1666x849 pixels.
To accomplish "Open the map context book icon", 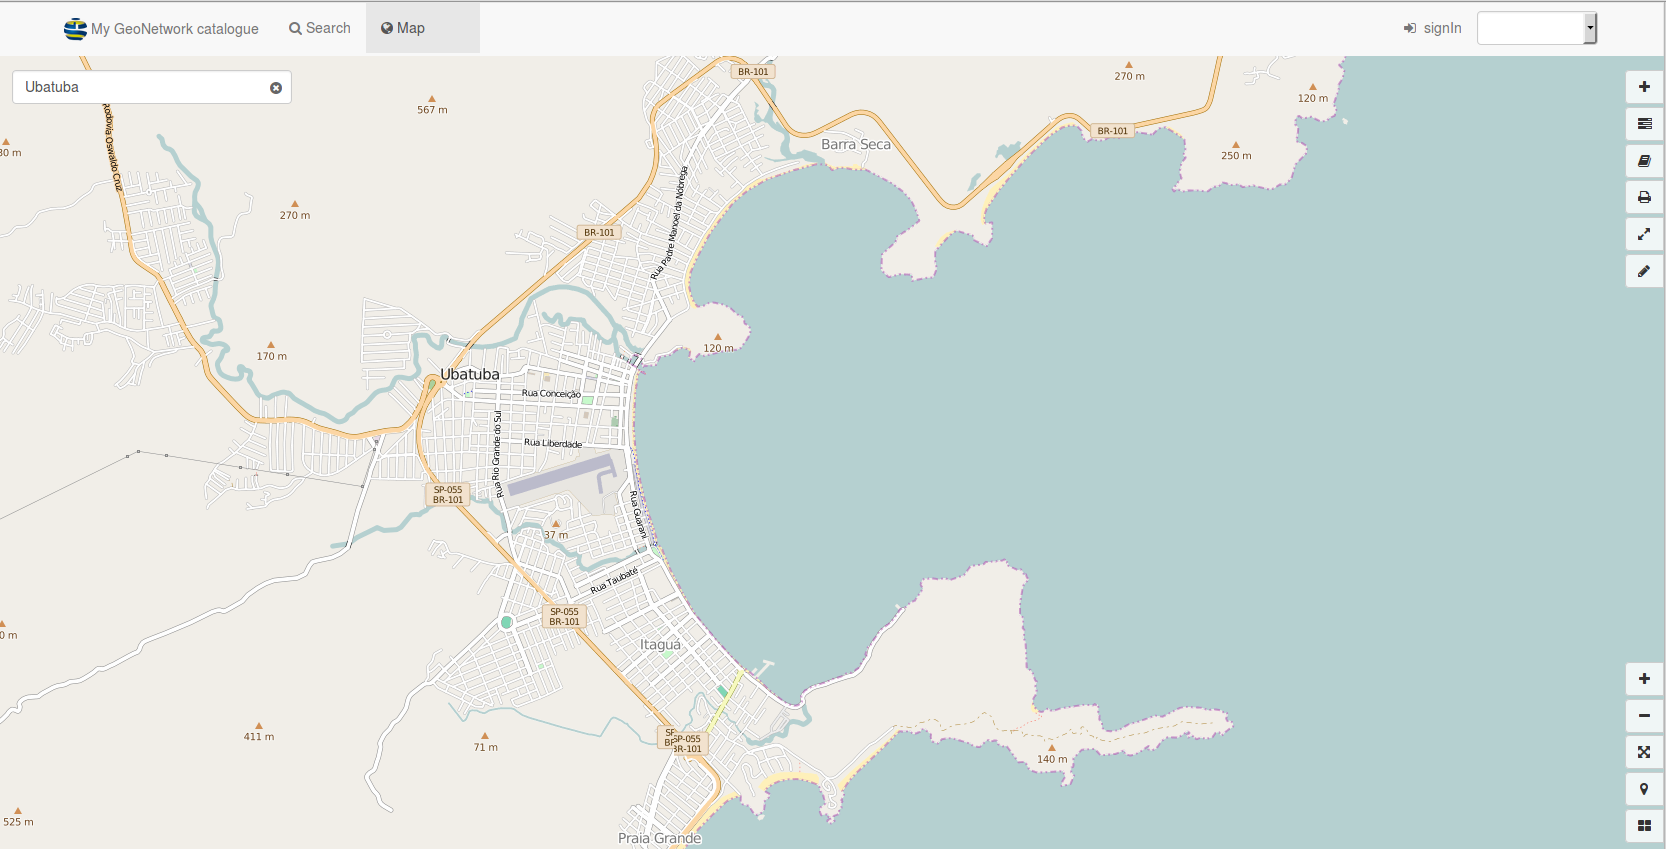I will [x=1644, y=161].
